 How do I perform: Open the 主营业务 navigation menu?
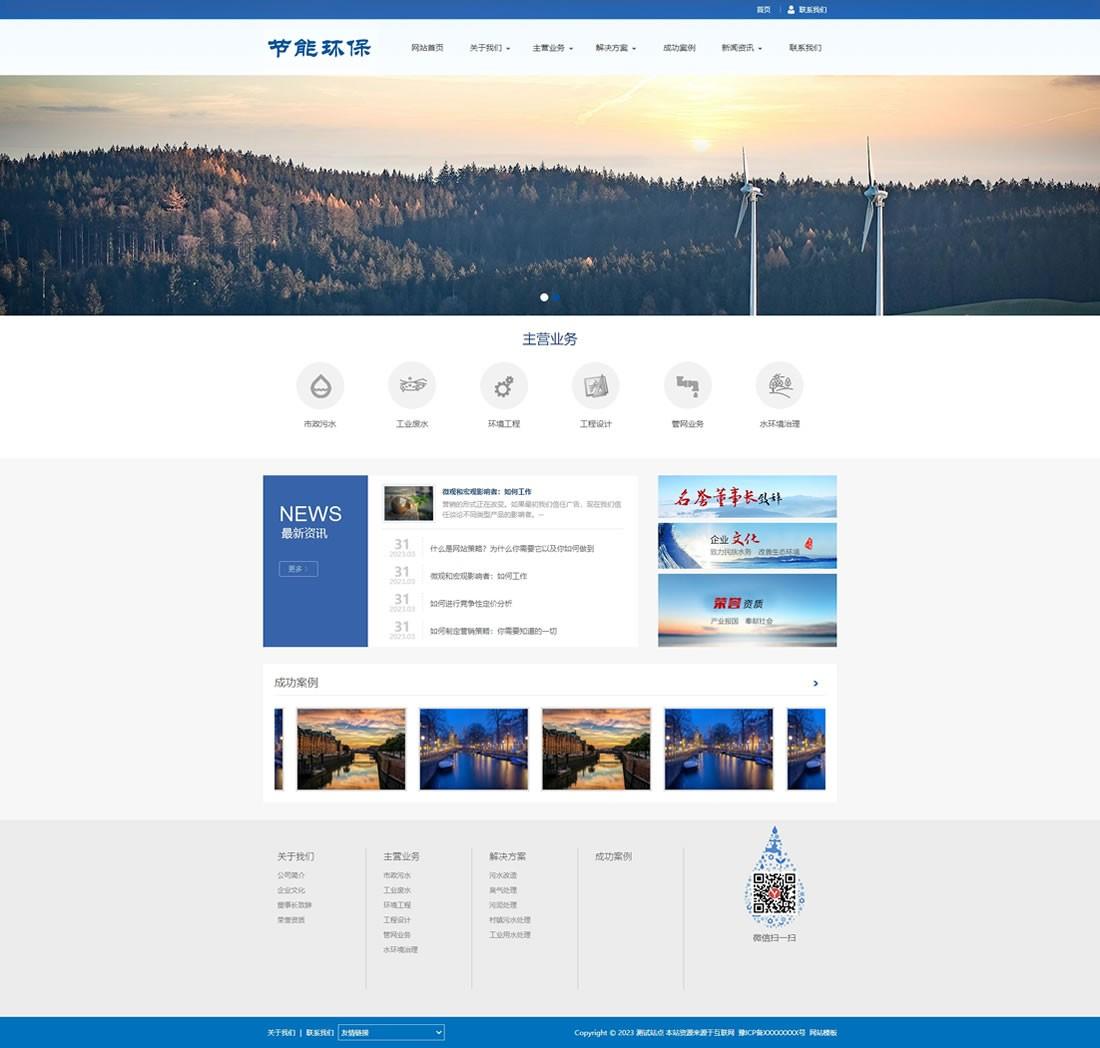point(552,48)
